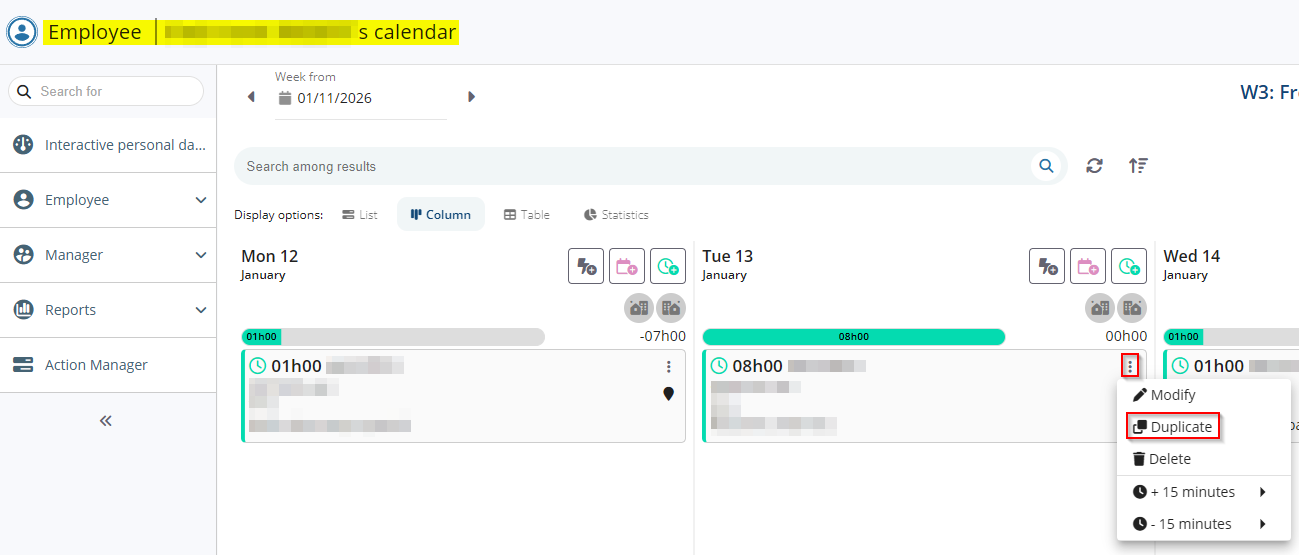The image size is (1299, 555).
Task: Refresh the calendar results
Action: [x=1094, y=166]
